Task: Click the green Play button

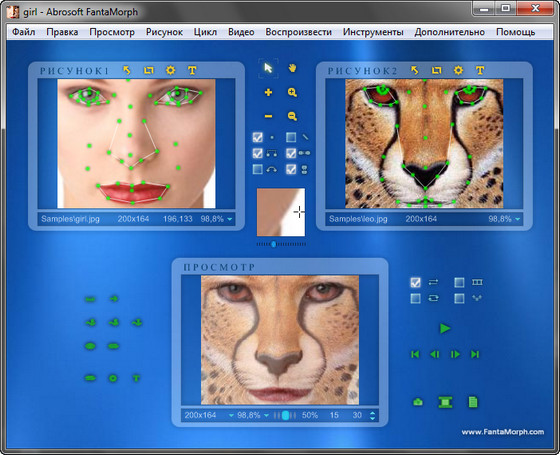Action: pos(445,328)
